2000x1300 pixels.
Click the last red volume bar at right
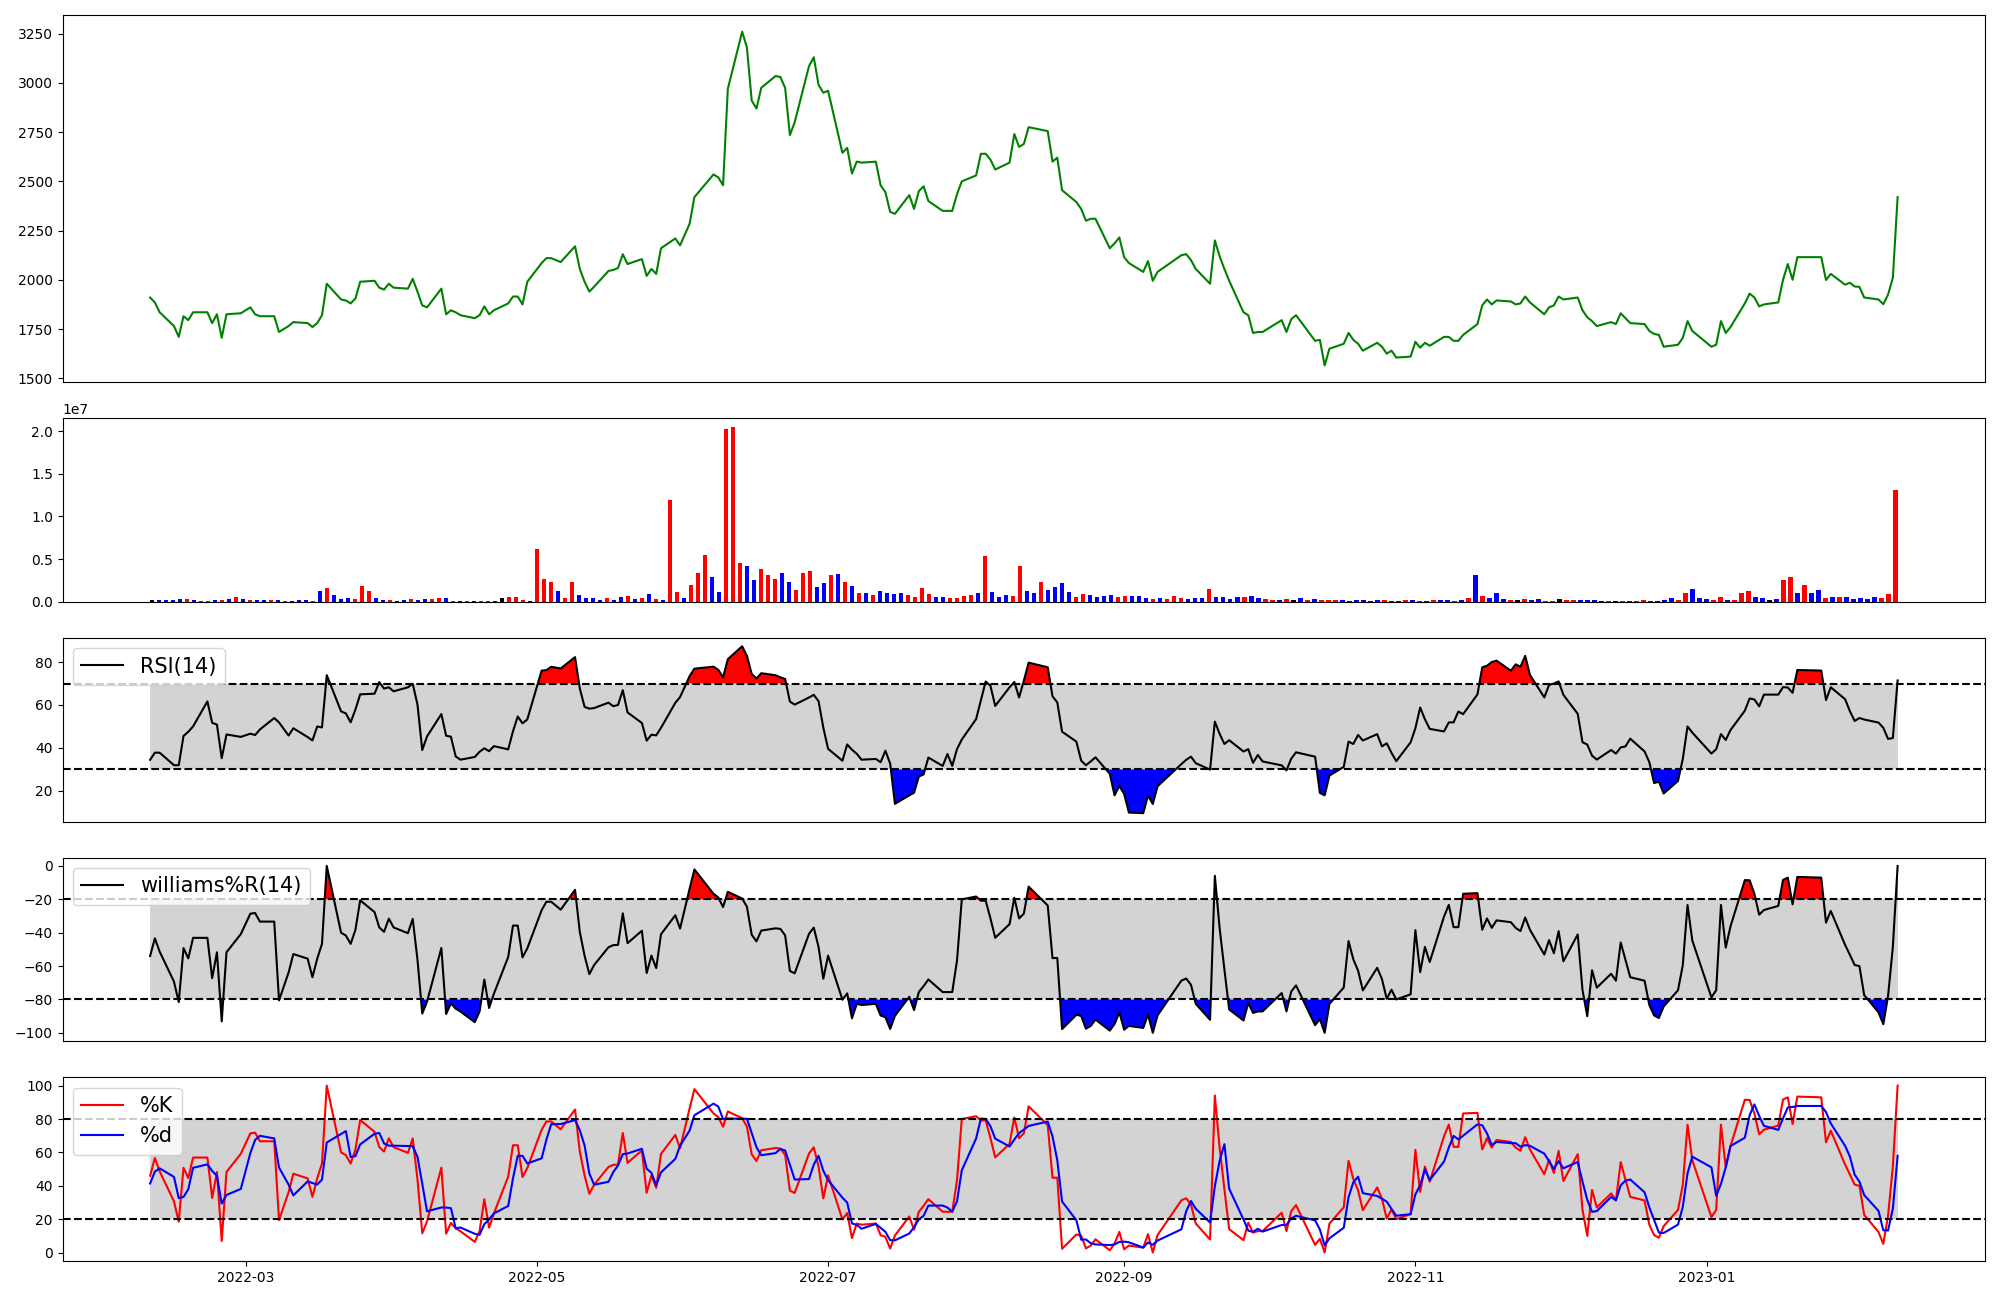click(1895, 546)
